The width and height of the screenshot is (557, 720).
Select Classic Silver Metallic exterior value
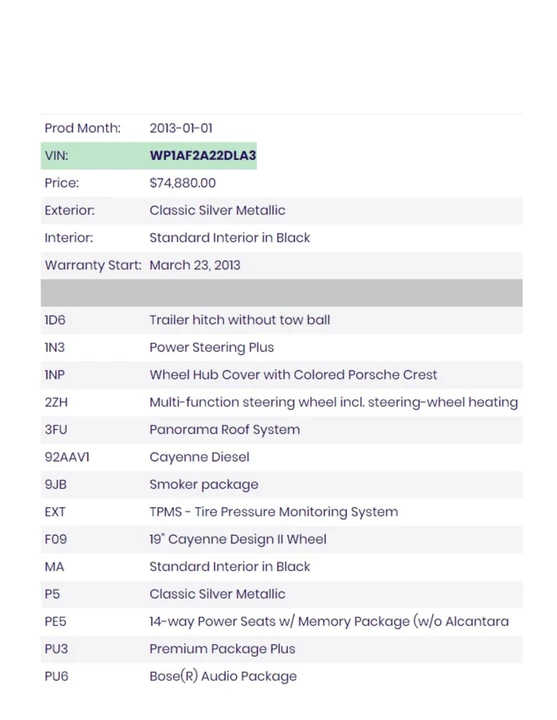click(217, 210)
